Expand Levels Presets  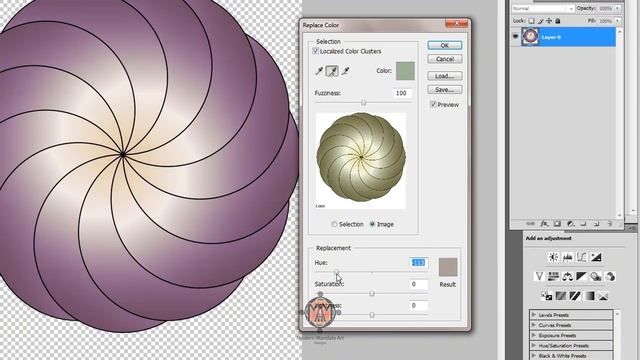pyautogui.click(x=533, y=315)
